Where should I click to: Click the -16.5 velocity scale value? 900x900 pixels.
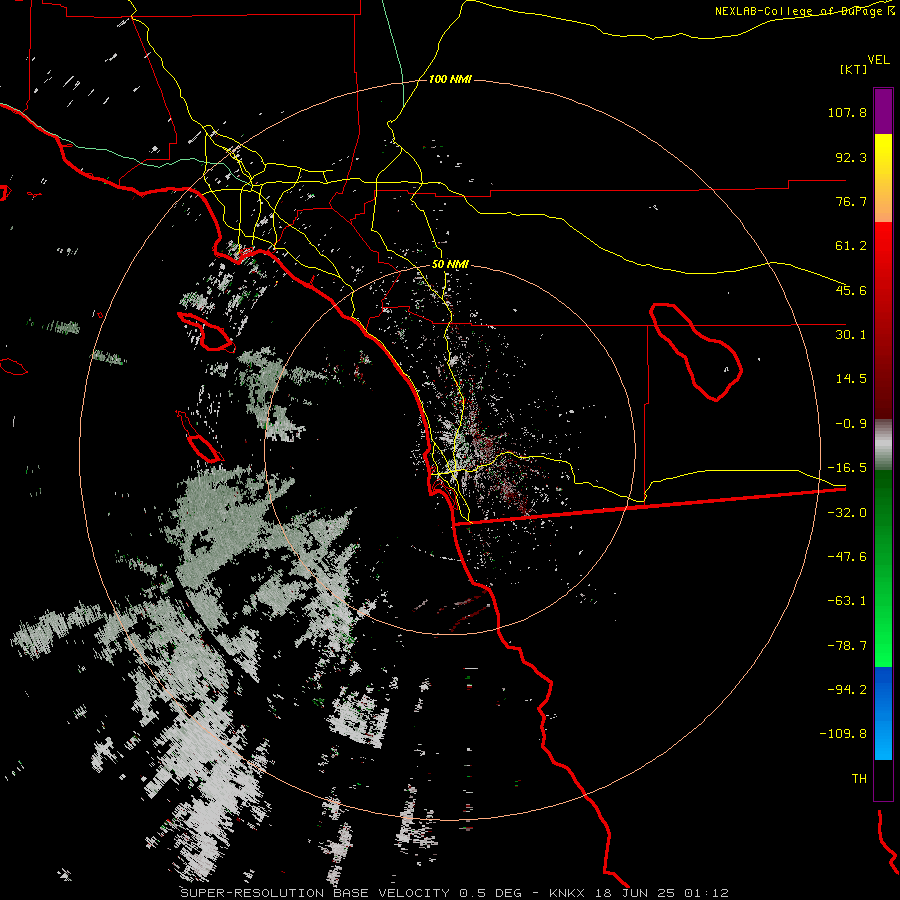(x=847, y=468)
